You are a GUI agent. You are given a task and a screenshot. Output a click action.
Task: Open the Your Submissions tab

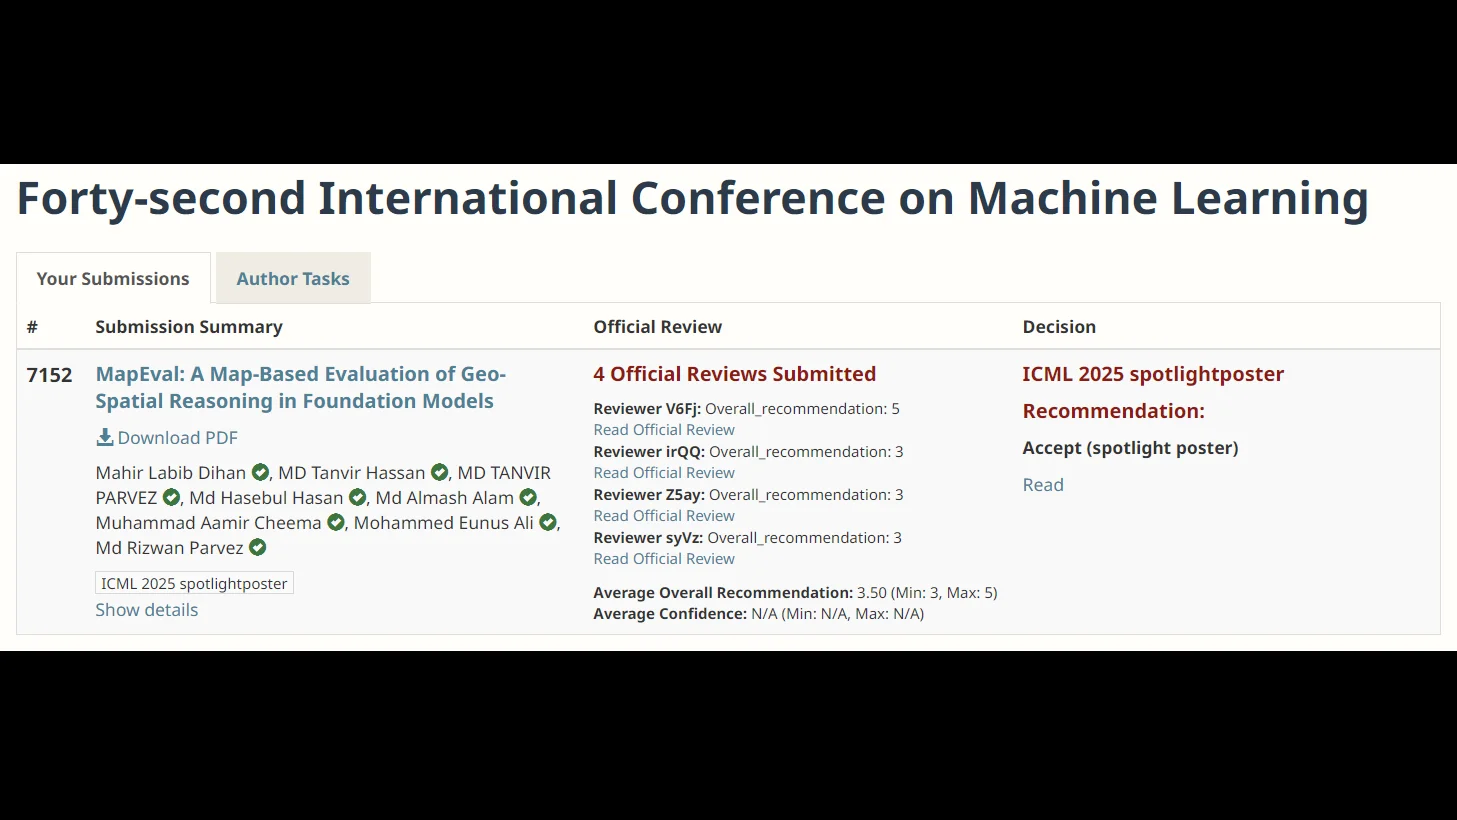[x=113, y=278]
